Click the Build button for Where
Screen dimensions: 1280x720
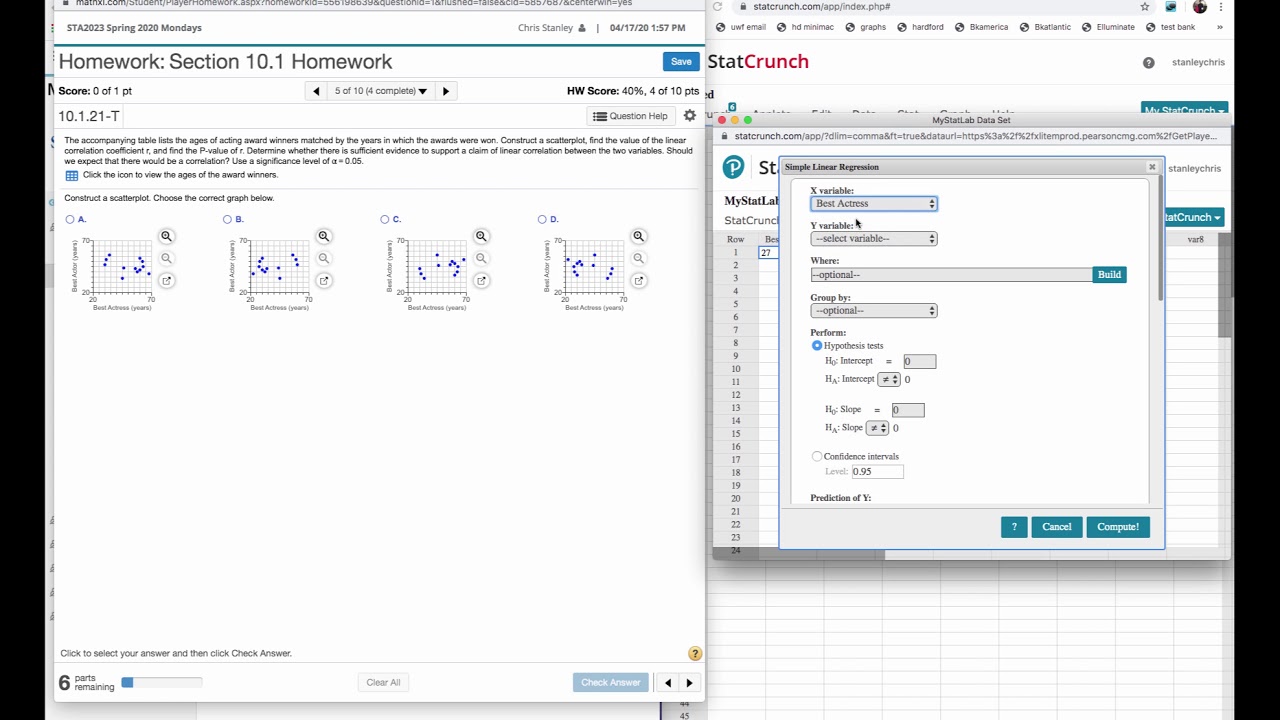pyautogui.click(x=1109, y=275)
